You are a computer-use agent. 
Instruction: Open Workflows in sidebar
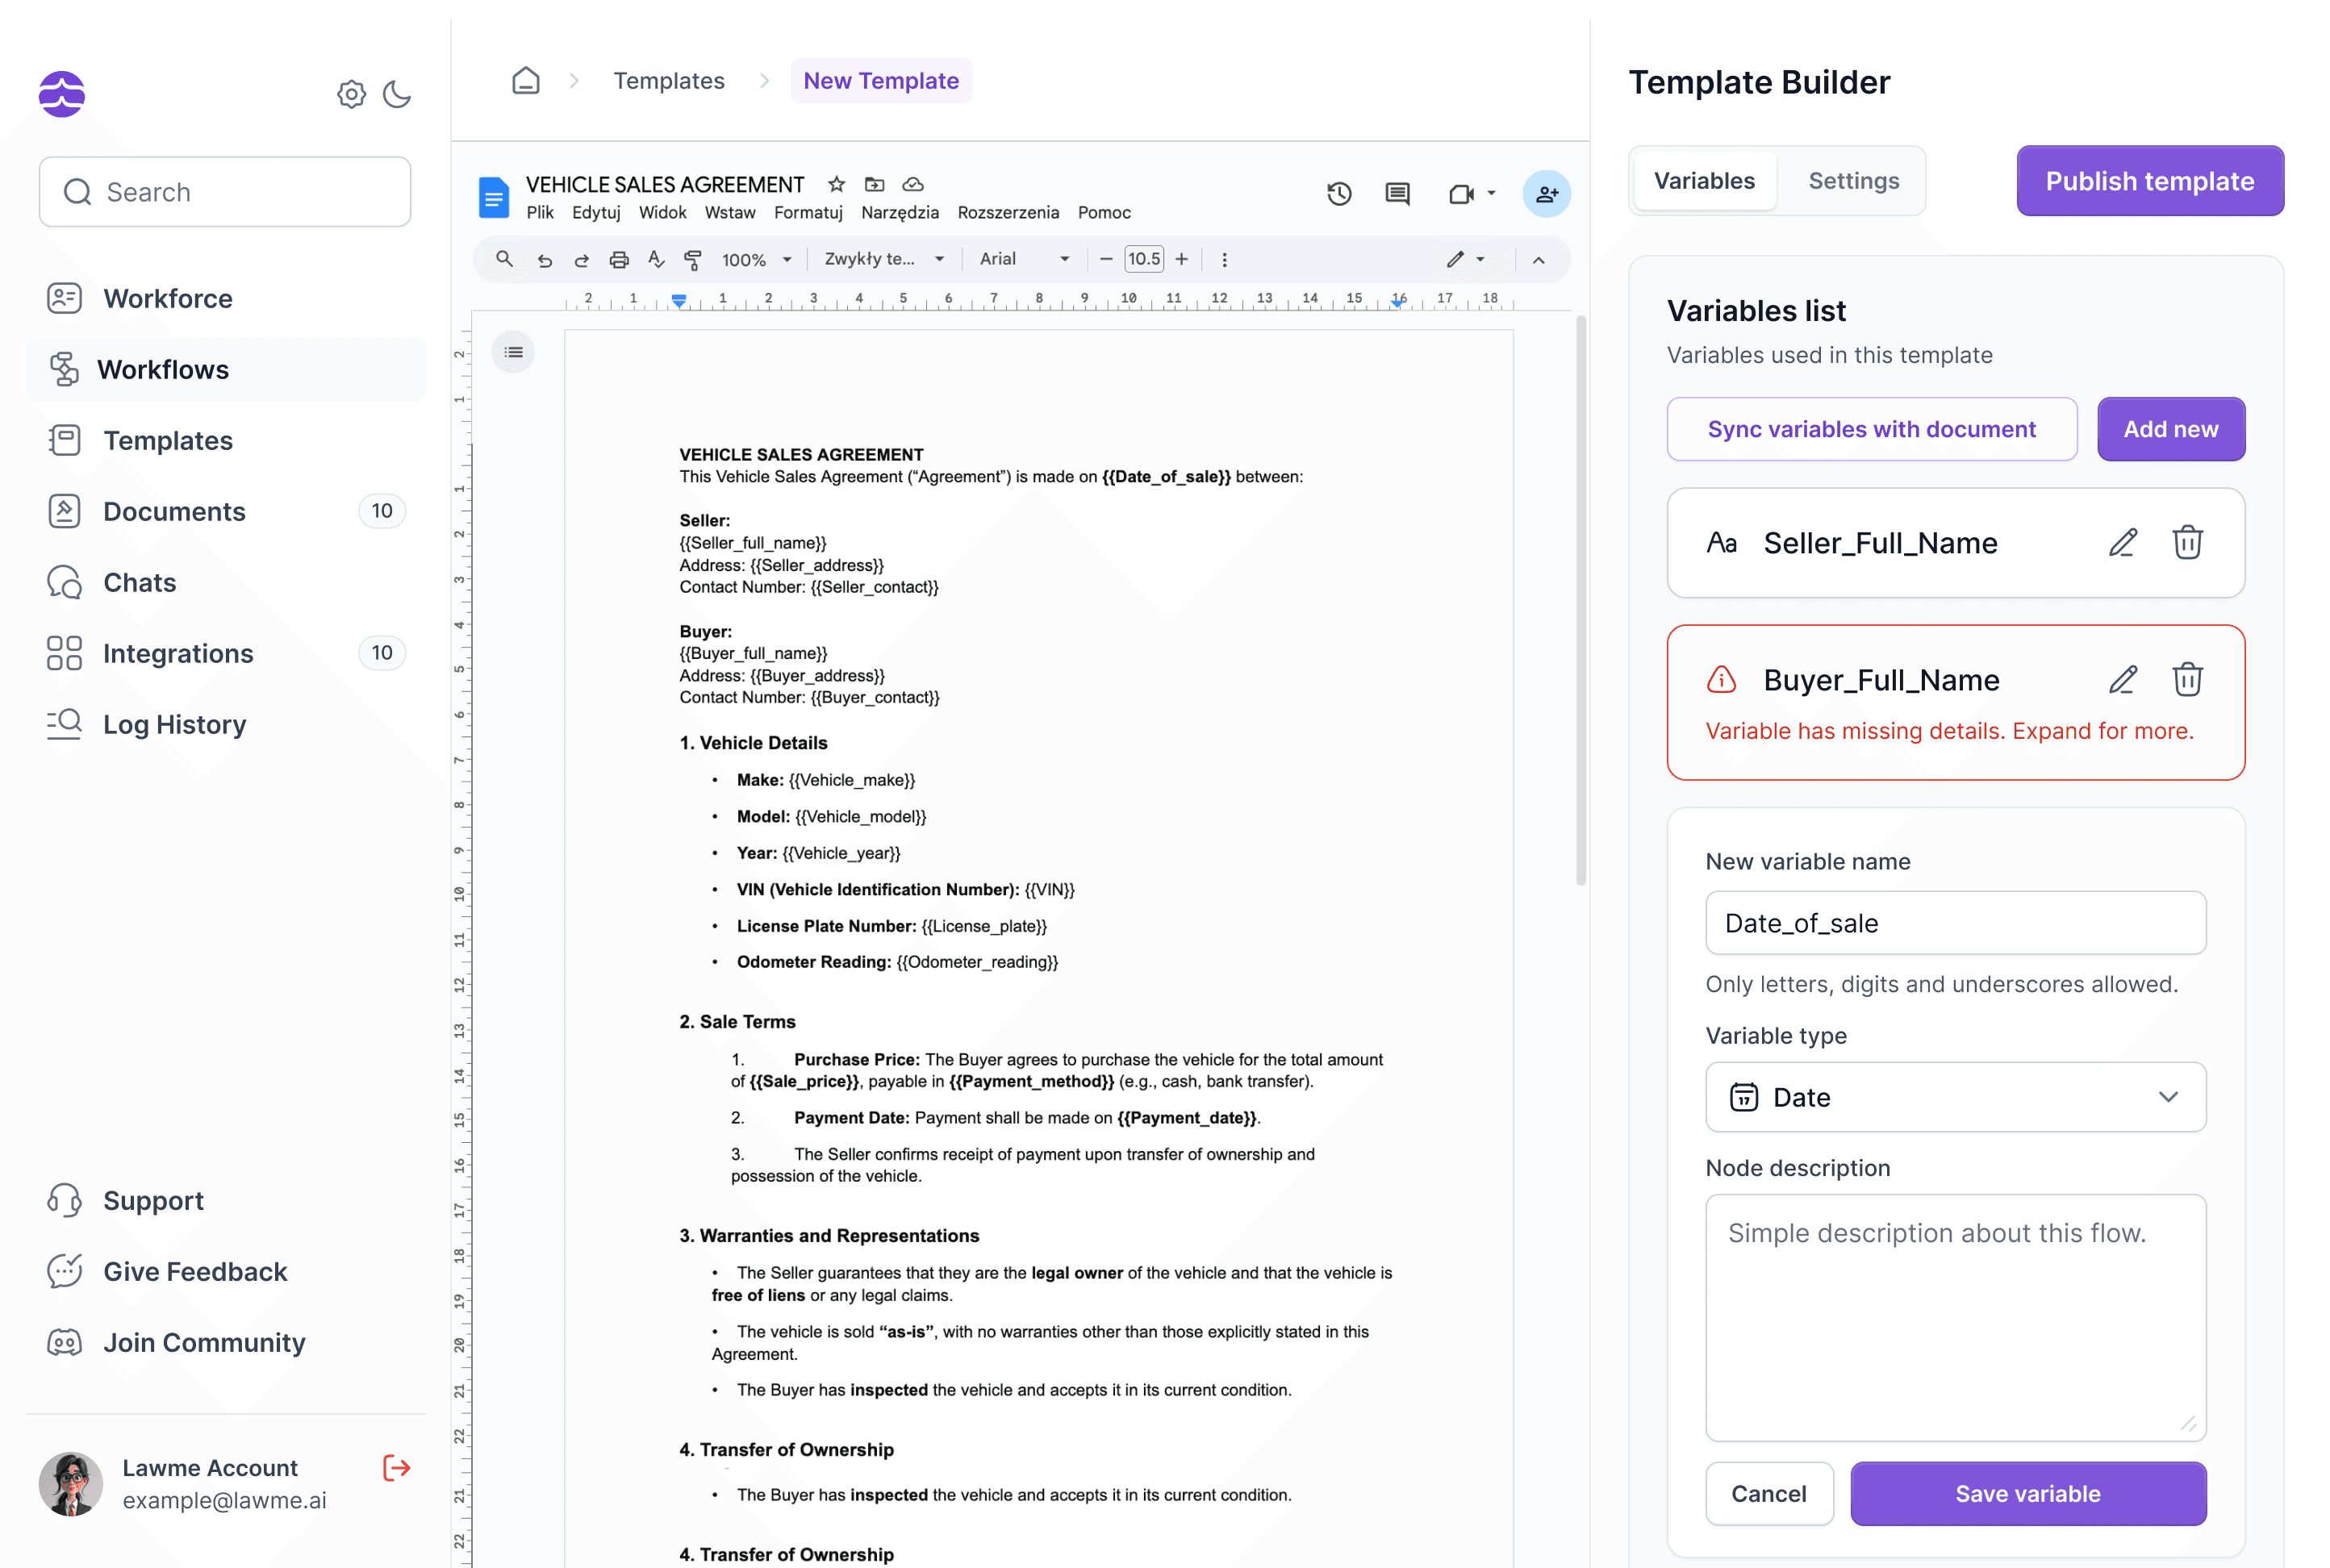(226, 369)
